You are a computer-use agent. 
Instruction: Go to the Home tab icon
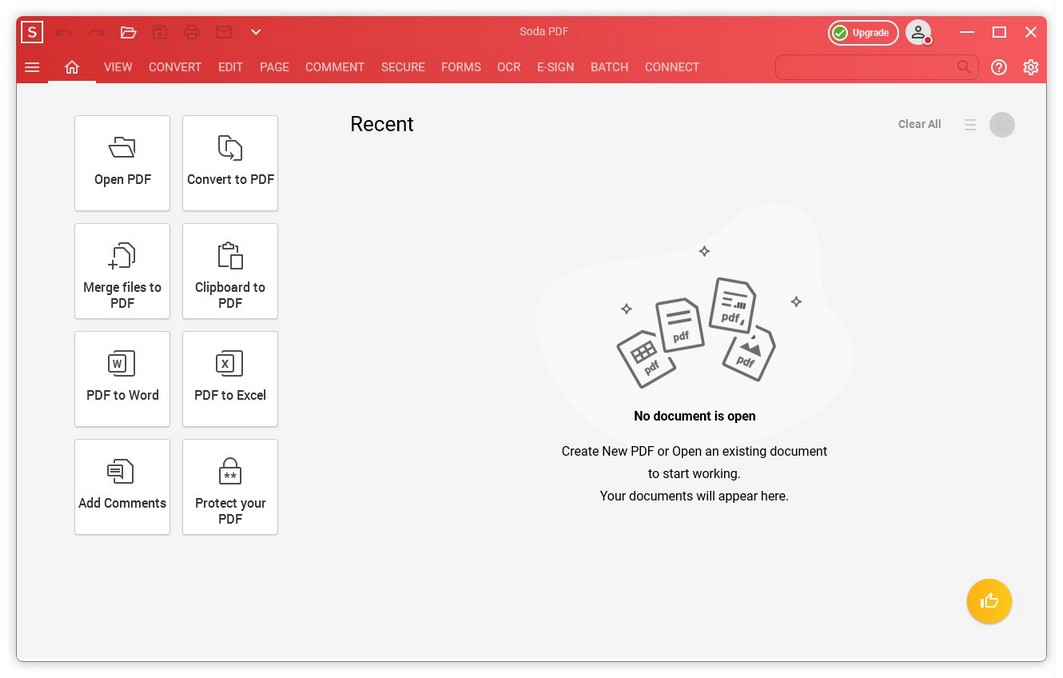72,67
